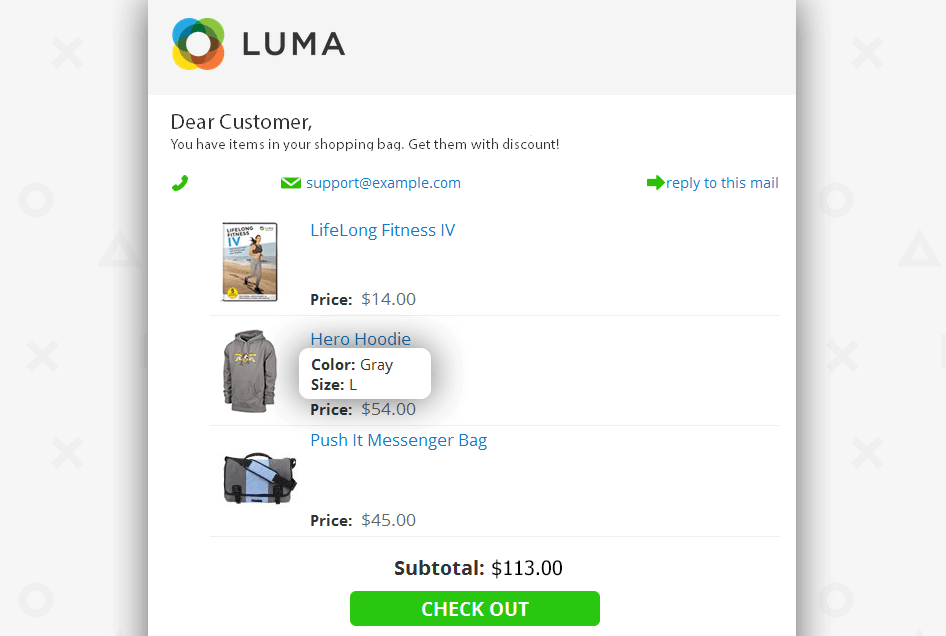Click the LUMA brand name text
Screen dimensions: 946x636
294,45
